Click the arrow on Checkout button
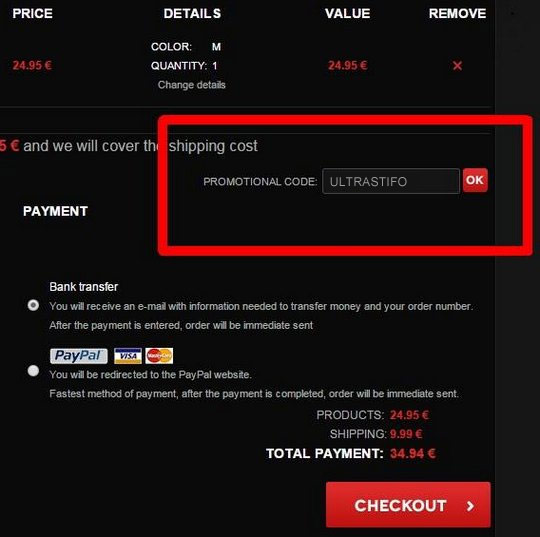This screenshot has height=537, width=540. pos(470,506)
